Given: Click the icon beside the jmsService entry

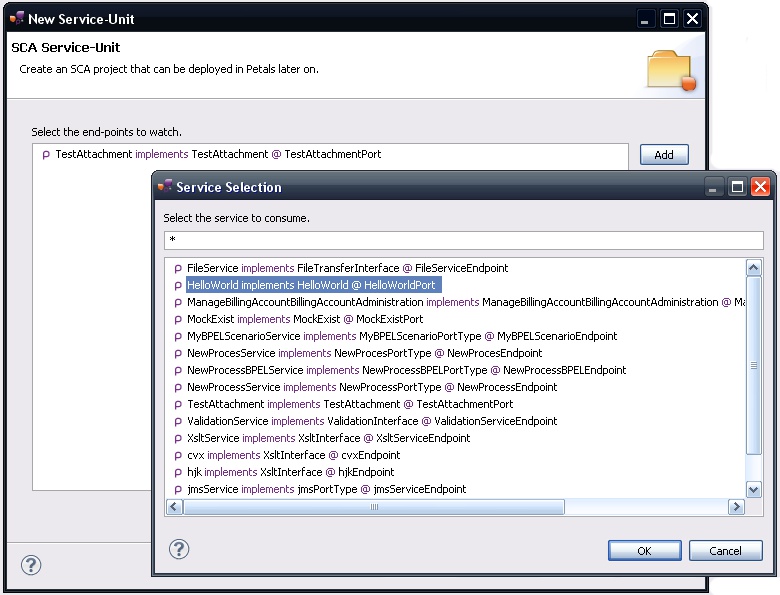Looking at the screenshot, I should tap(178, 490).
